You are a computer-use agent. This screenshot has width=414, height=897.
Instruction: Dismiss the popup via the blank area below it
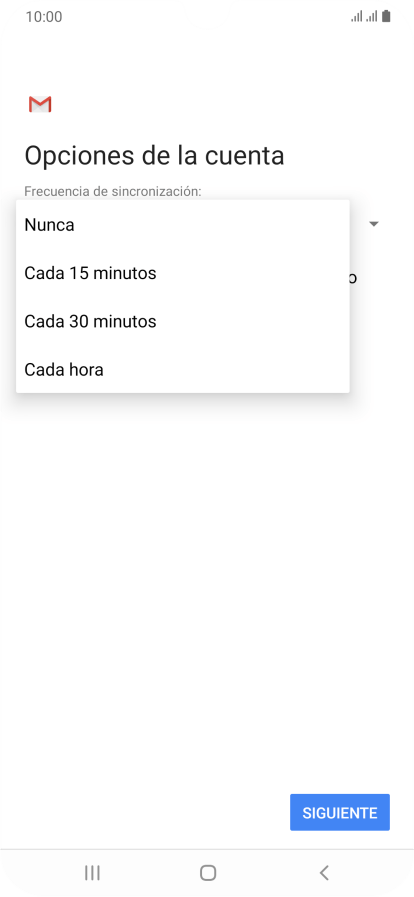207,572
